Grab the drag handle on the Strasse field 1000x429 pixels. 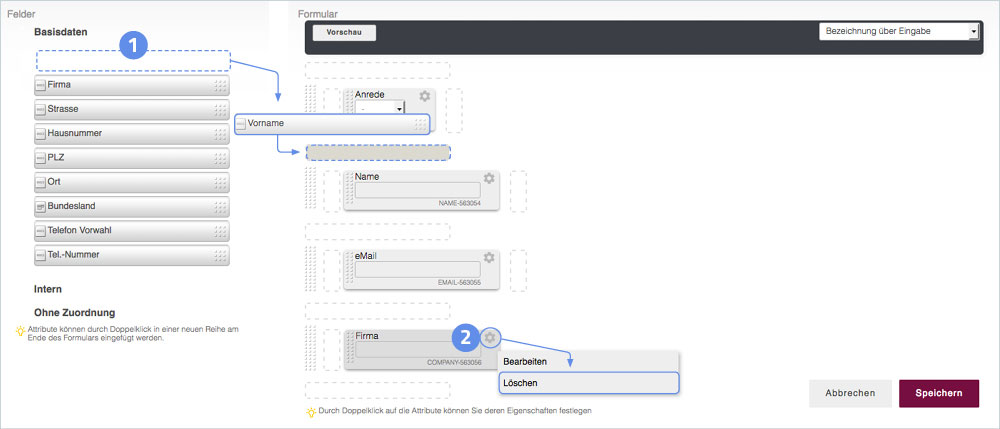pyautogui.click(x=220, y=110)
